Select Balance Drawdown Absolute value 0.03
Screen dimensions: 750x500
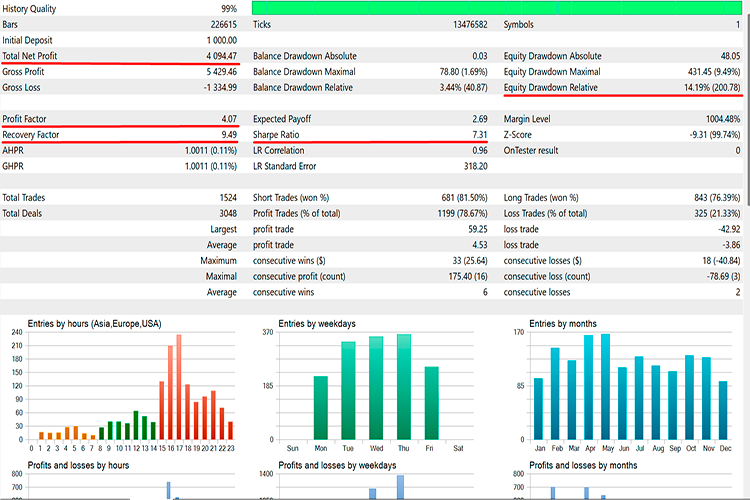point(480,56)
